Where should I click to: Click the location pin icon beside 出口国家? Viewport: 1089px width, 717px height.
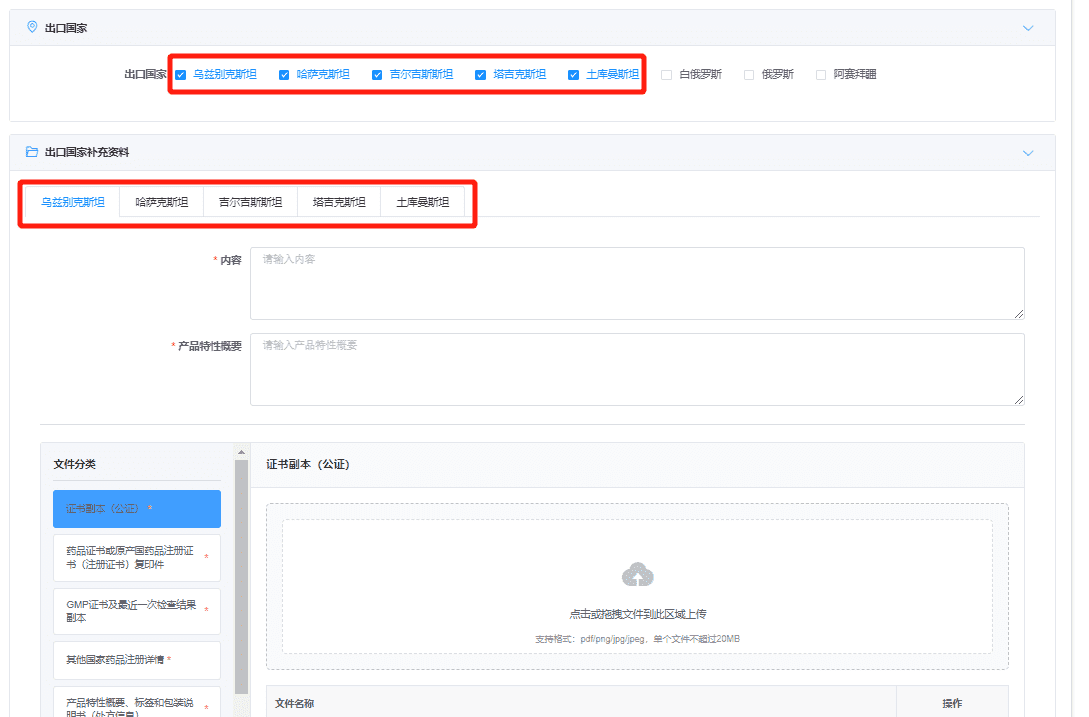(x=32, y=27)
